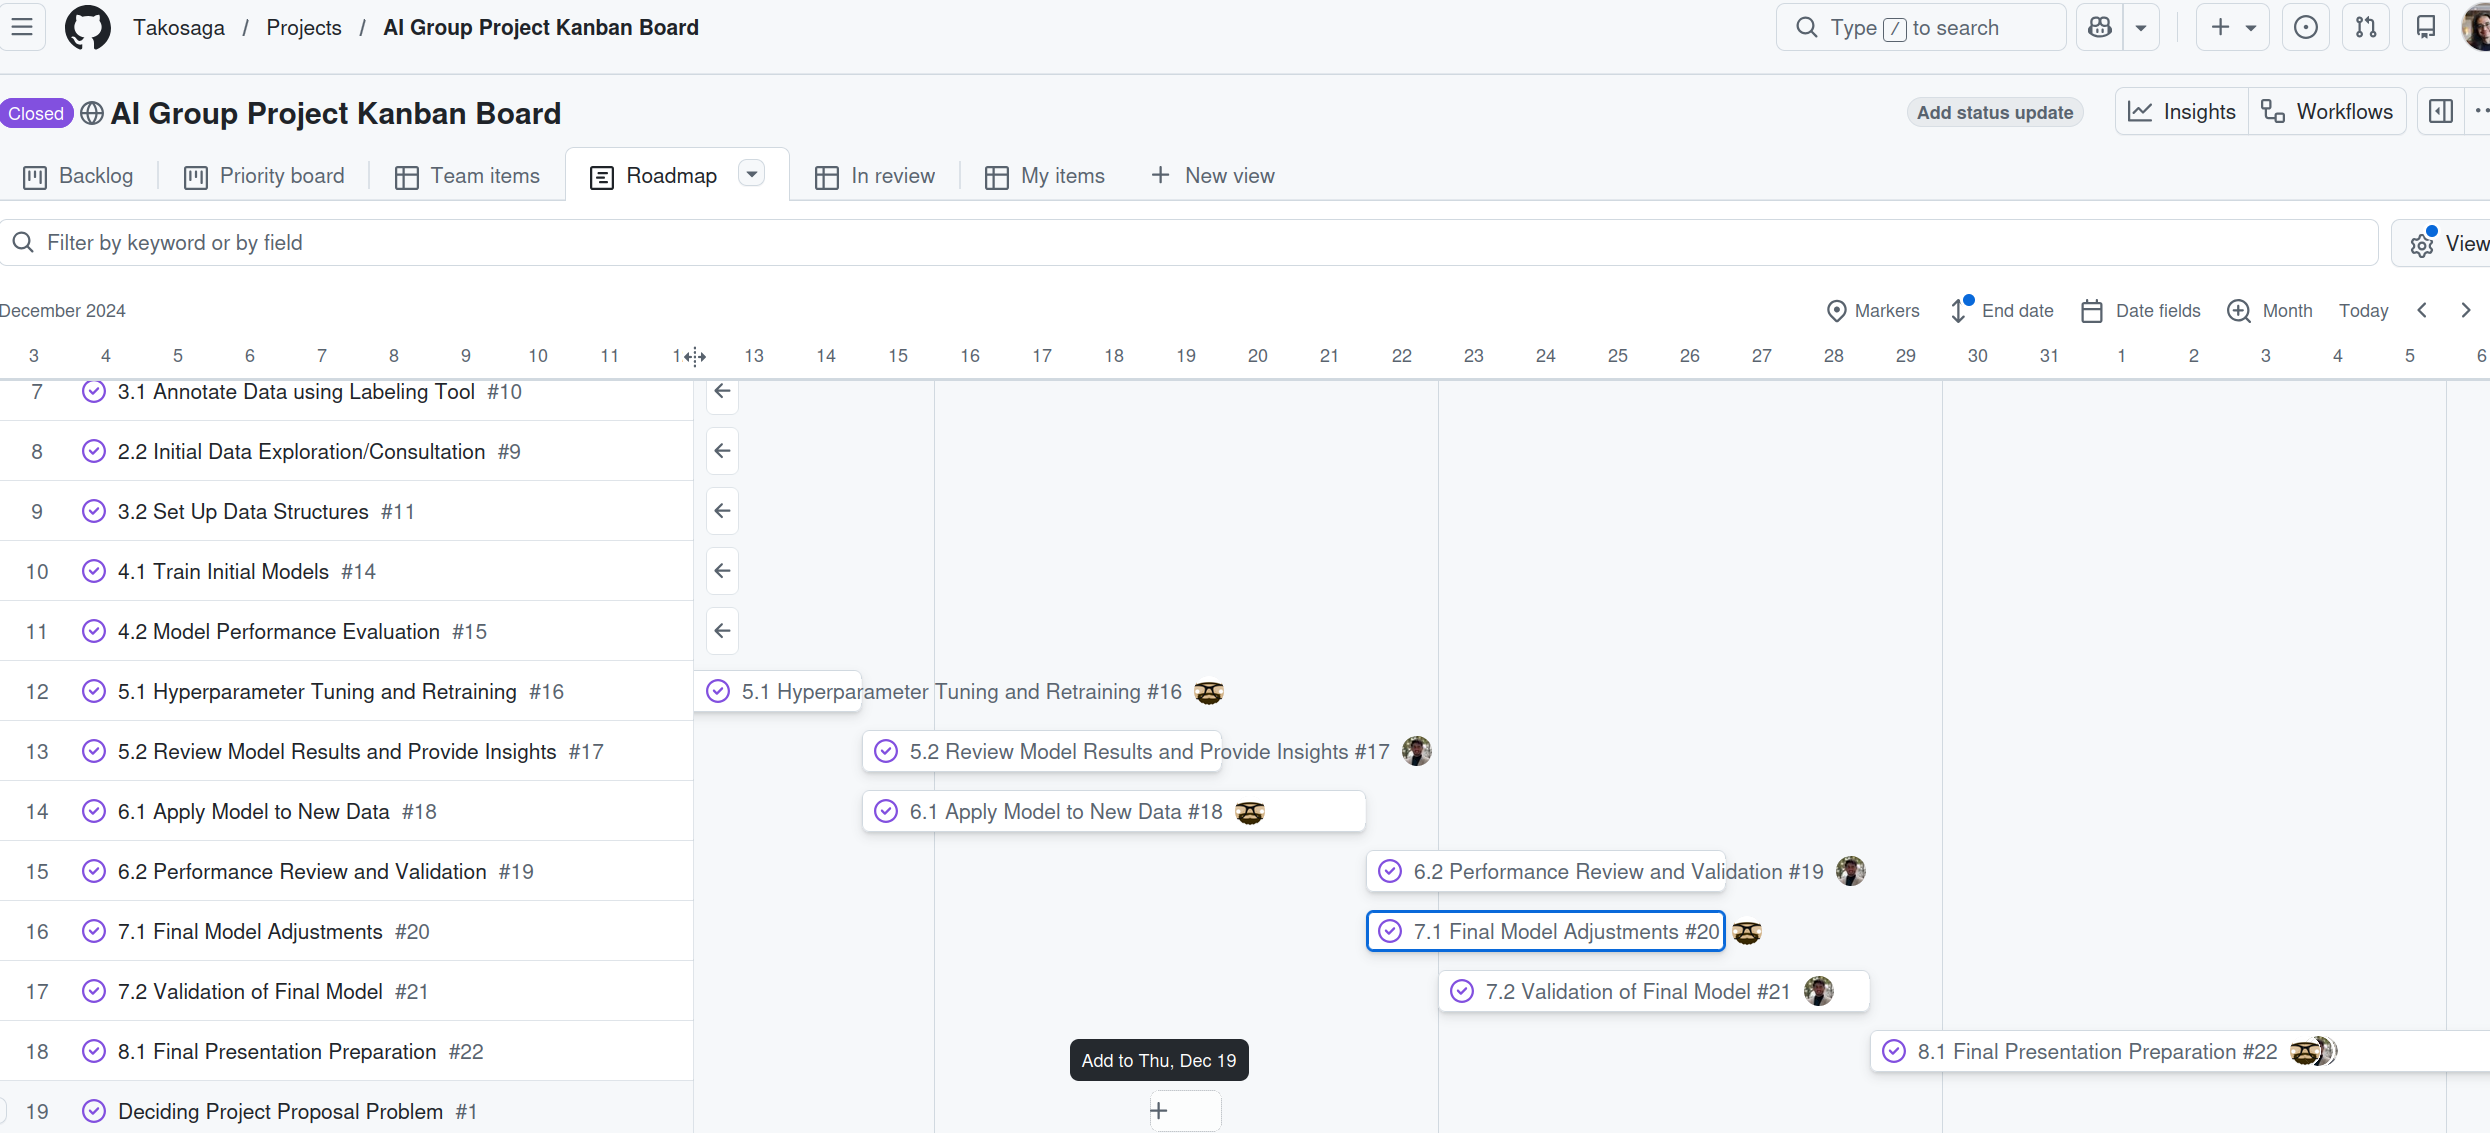
Task: Select 7.2 Validation of Final Model bar
Action: [x=1654, y=992]
